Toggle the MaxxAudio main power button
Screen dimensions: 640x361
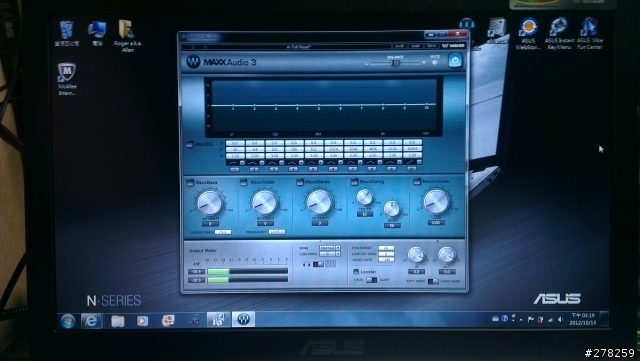pos(455,61)
